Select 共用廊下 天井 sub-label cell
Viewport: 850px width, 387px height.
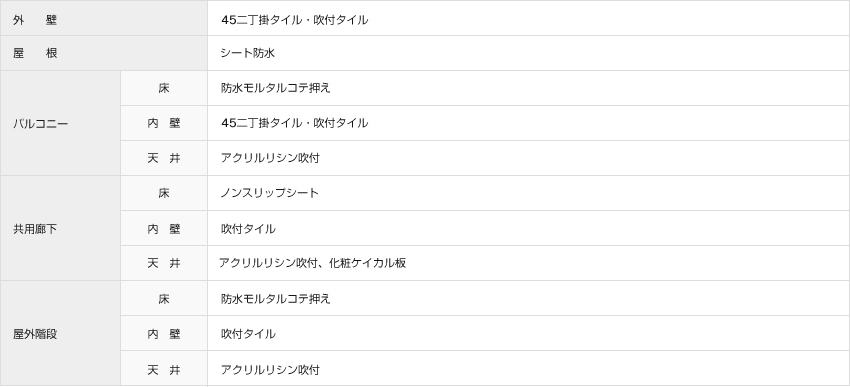(x=164, y=263)
